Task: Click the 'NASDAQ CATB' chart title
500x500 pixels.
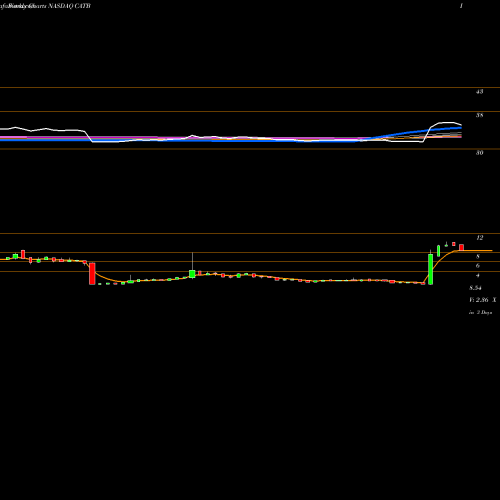Action: coord(70,6)
